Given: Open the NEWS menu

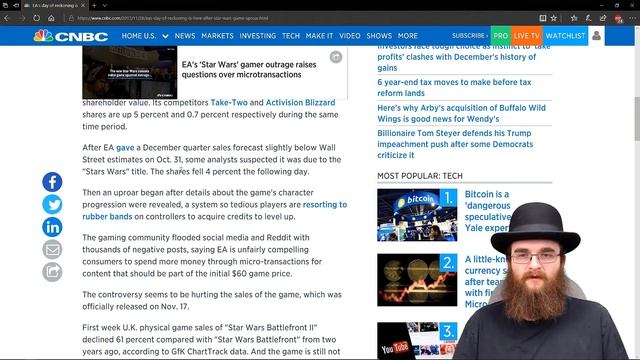Looking at the screenshot, I should tap(185, 36).
